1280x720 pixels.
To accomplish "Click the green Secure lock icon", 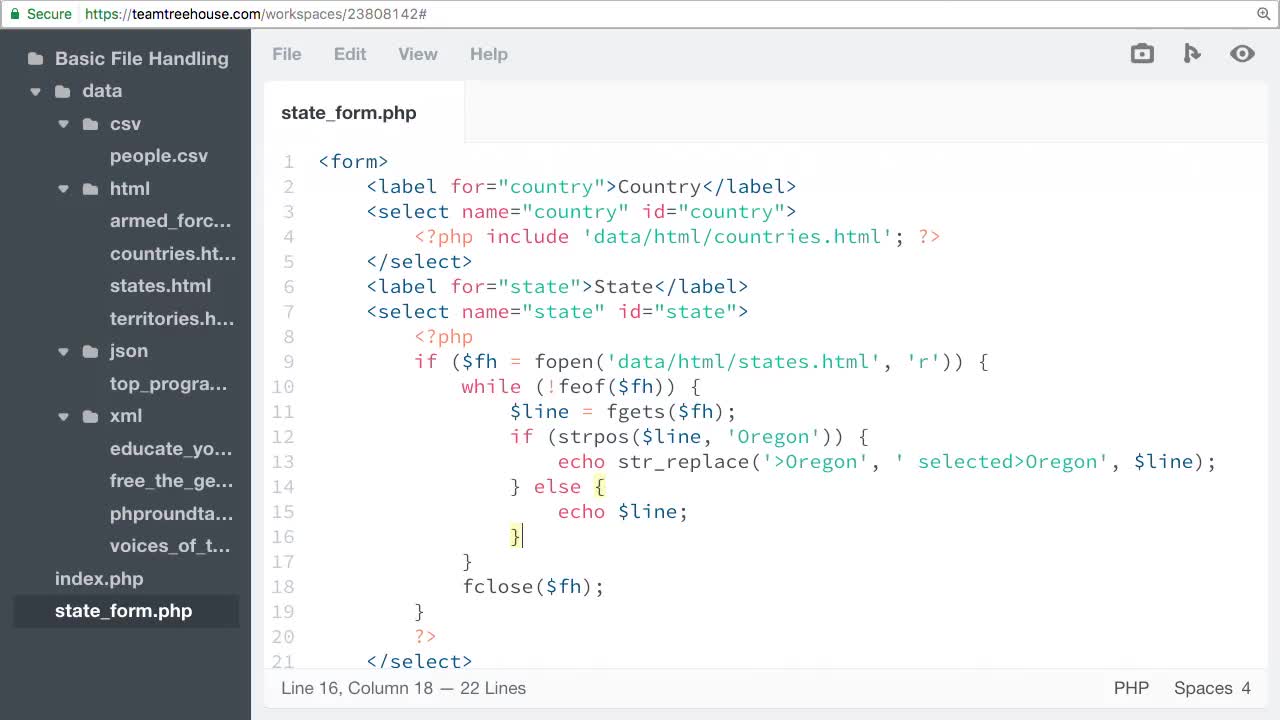I will click(15, 14).
